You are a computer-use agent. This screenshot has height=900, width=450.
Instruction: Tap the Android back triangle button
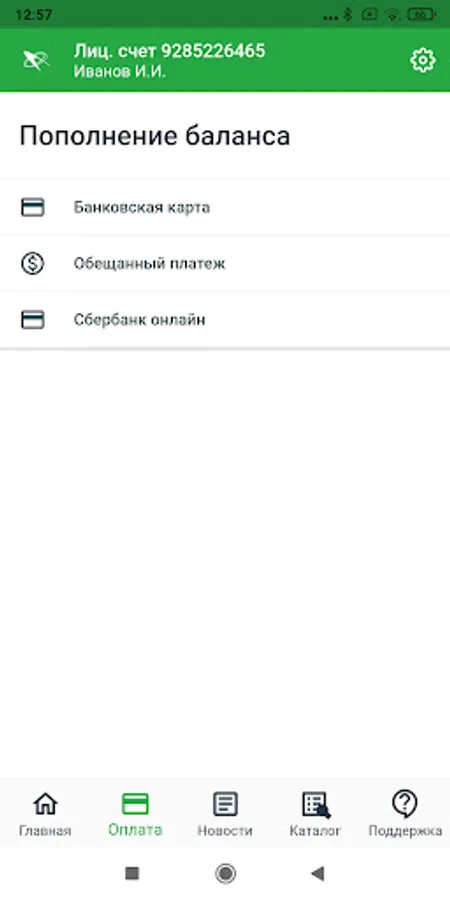coord(317,874)
